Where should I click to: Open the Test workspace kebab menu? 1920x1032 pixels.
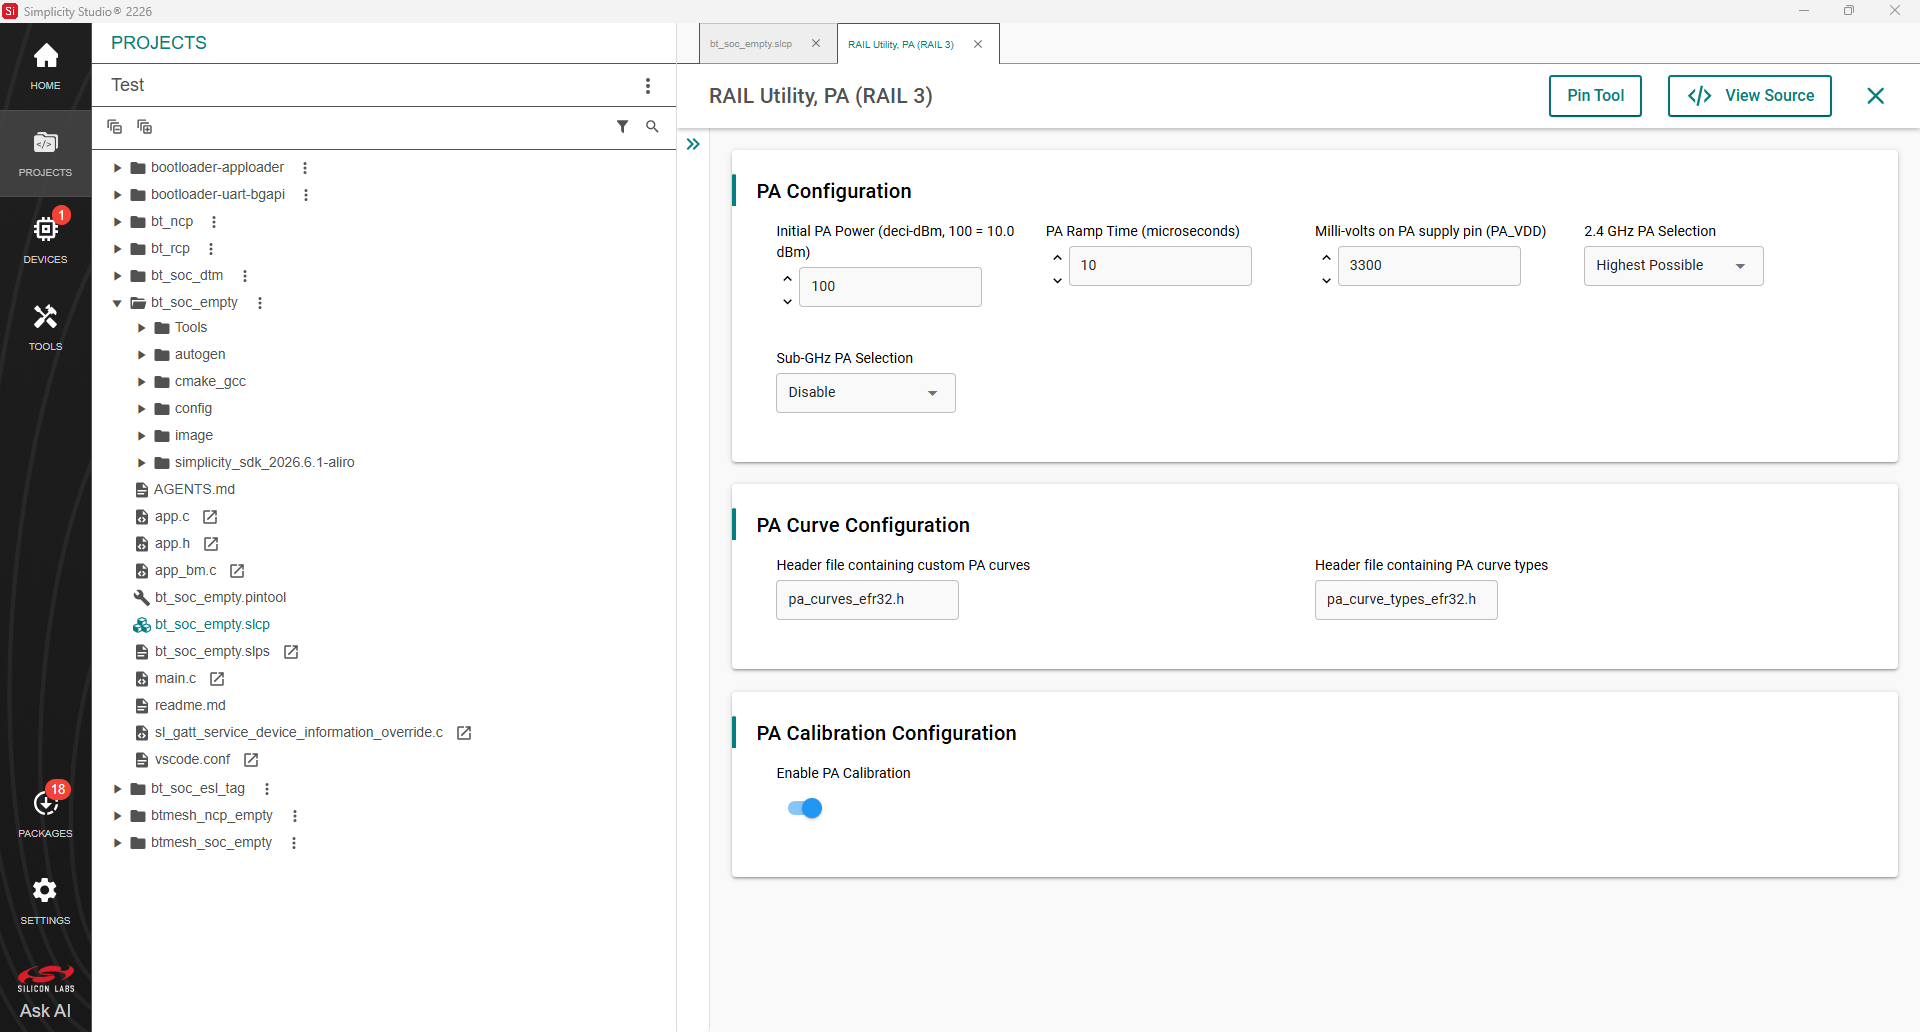(x=648, y=86)
